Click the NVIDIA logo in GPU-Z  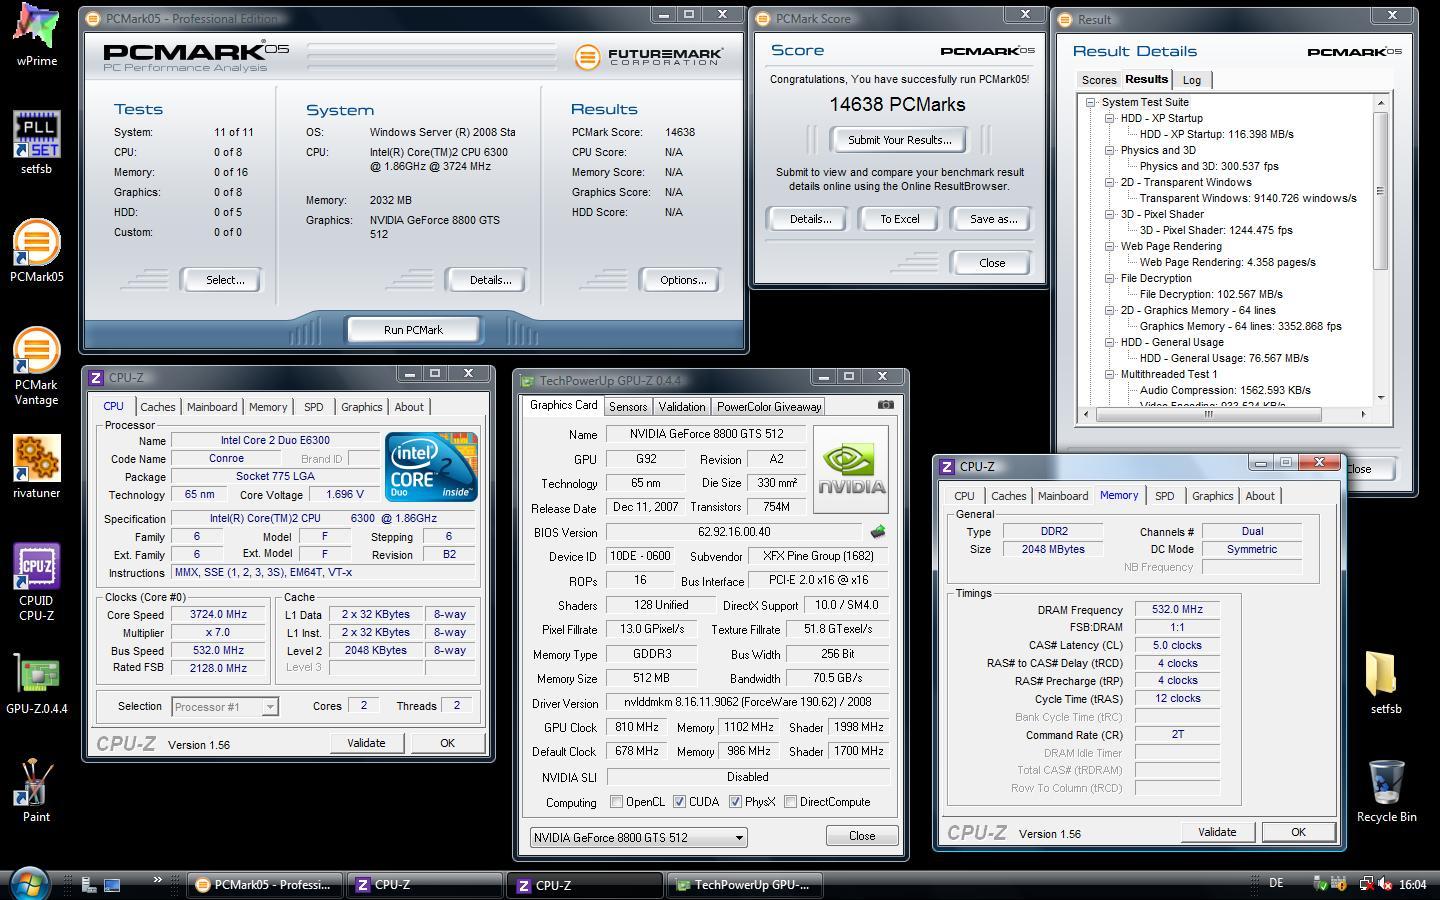coord(850,469)
